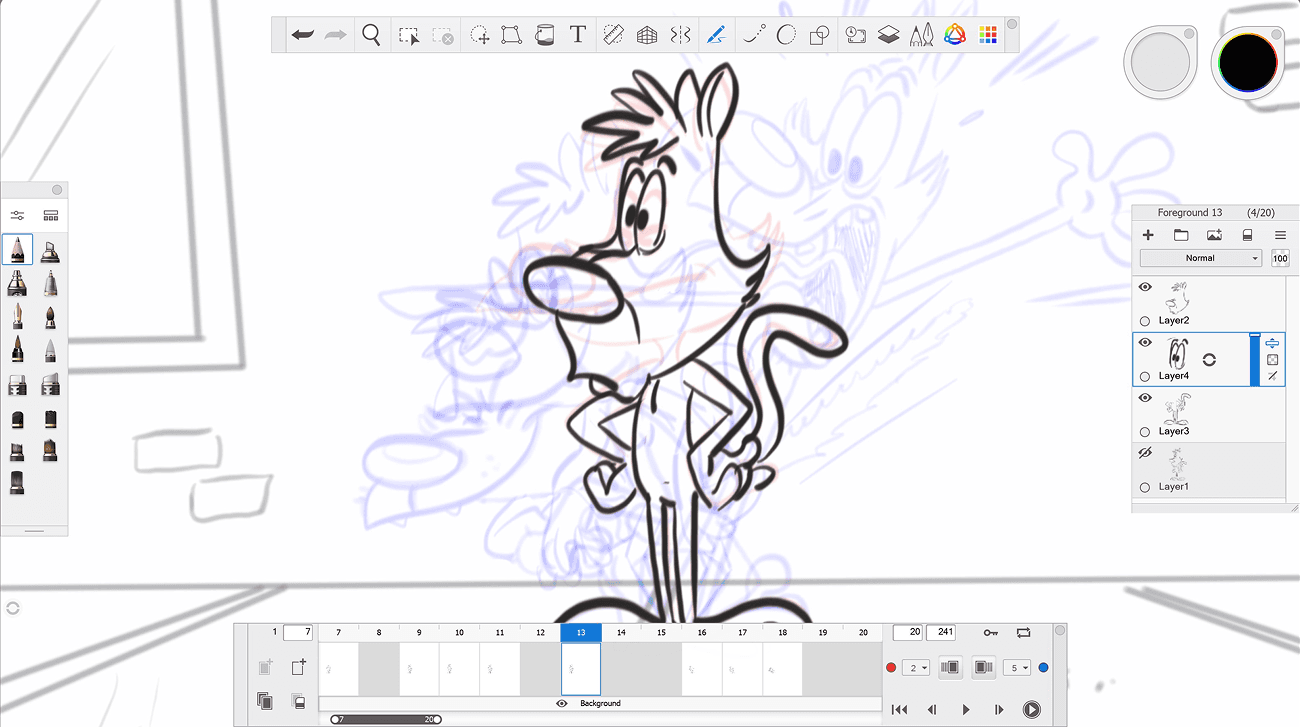Select the highlighted Steady Stroke tool
1300x727 pixels.
pos(715,35)
